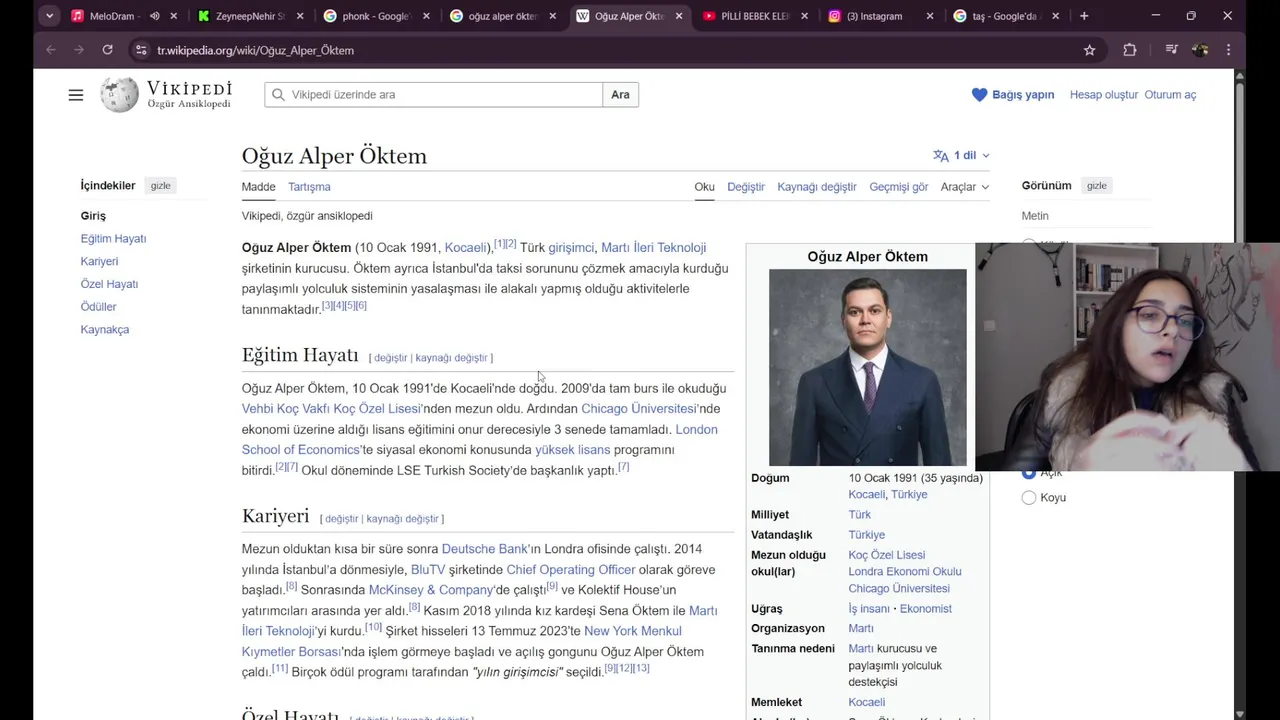Click the browser back arrow
The height and width of the screenshot is (720, 1280).
[51, 50]
